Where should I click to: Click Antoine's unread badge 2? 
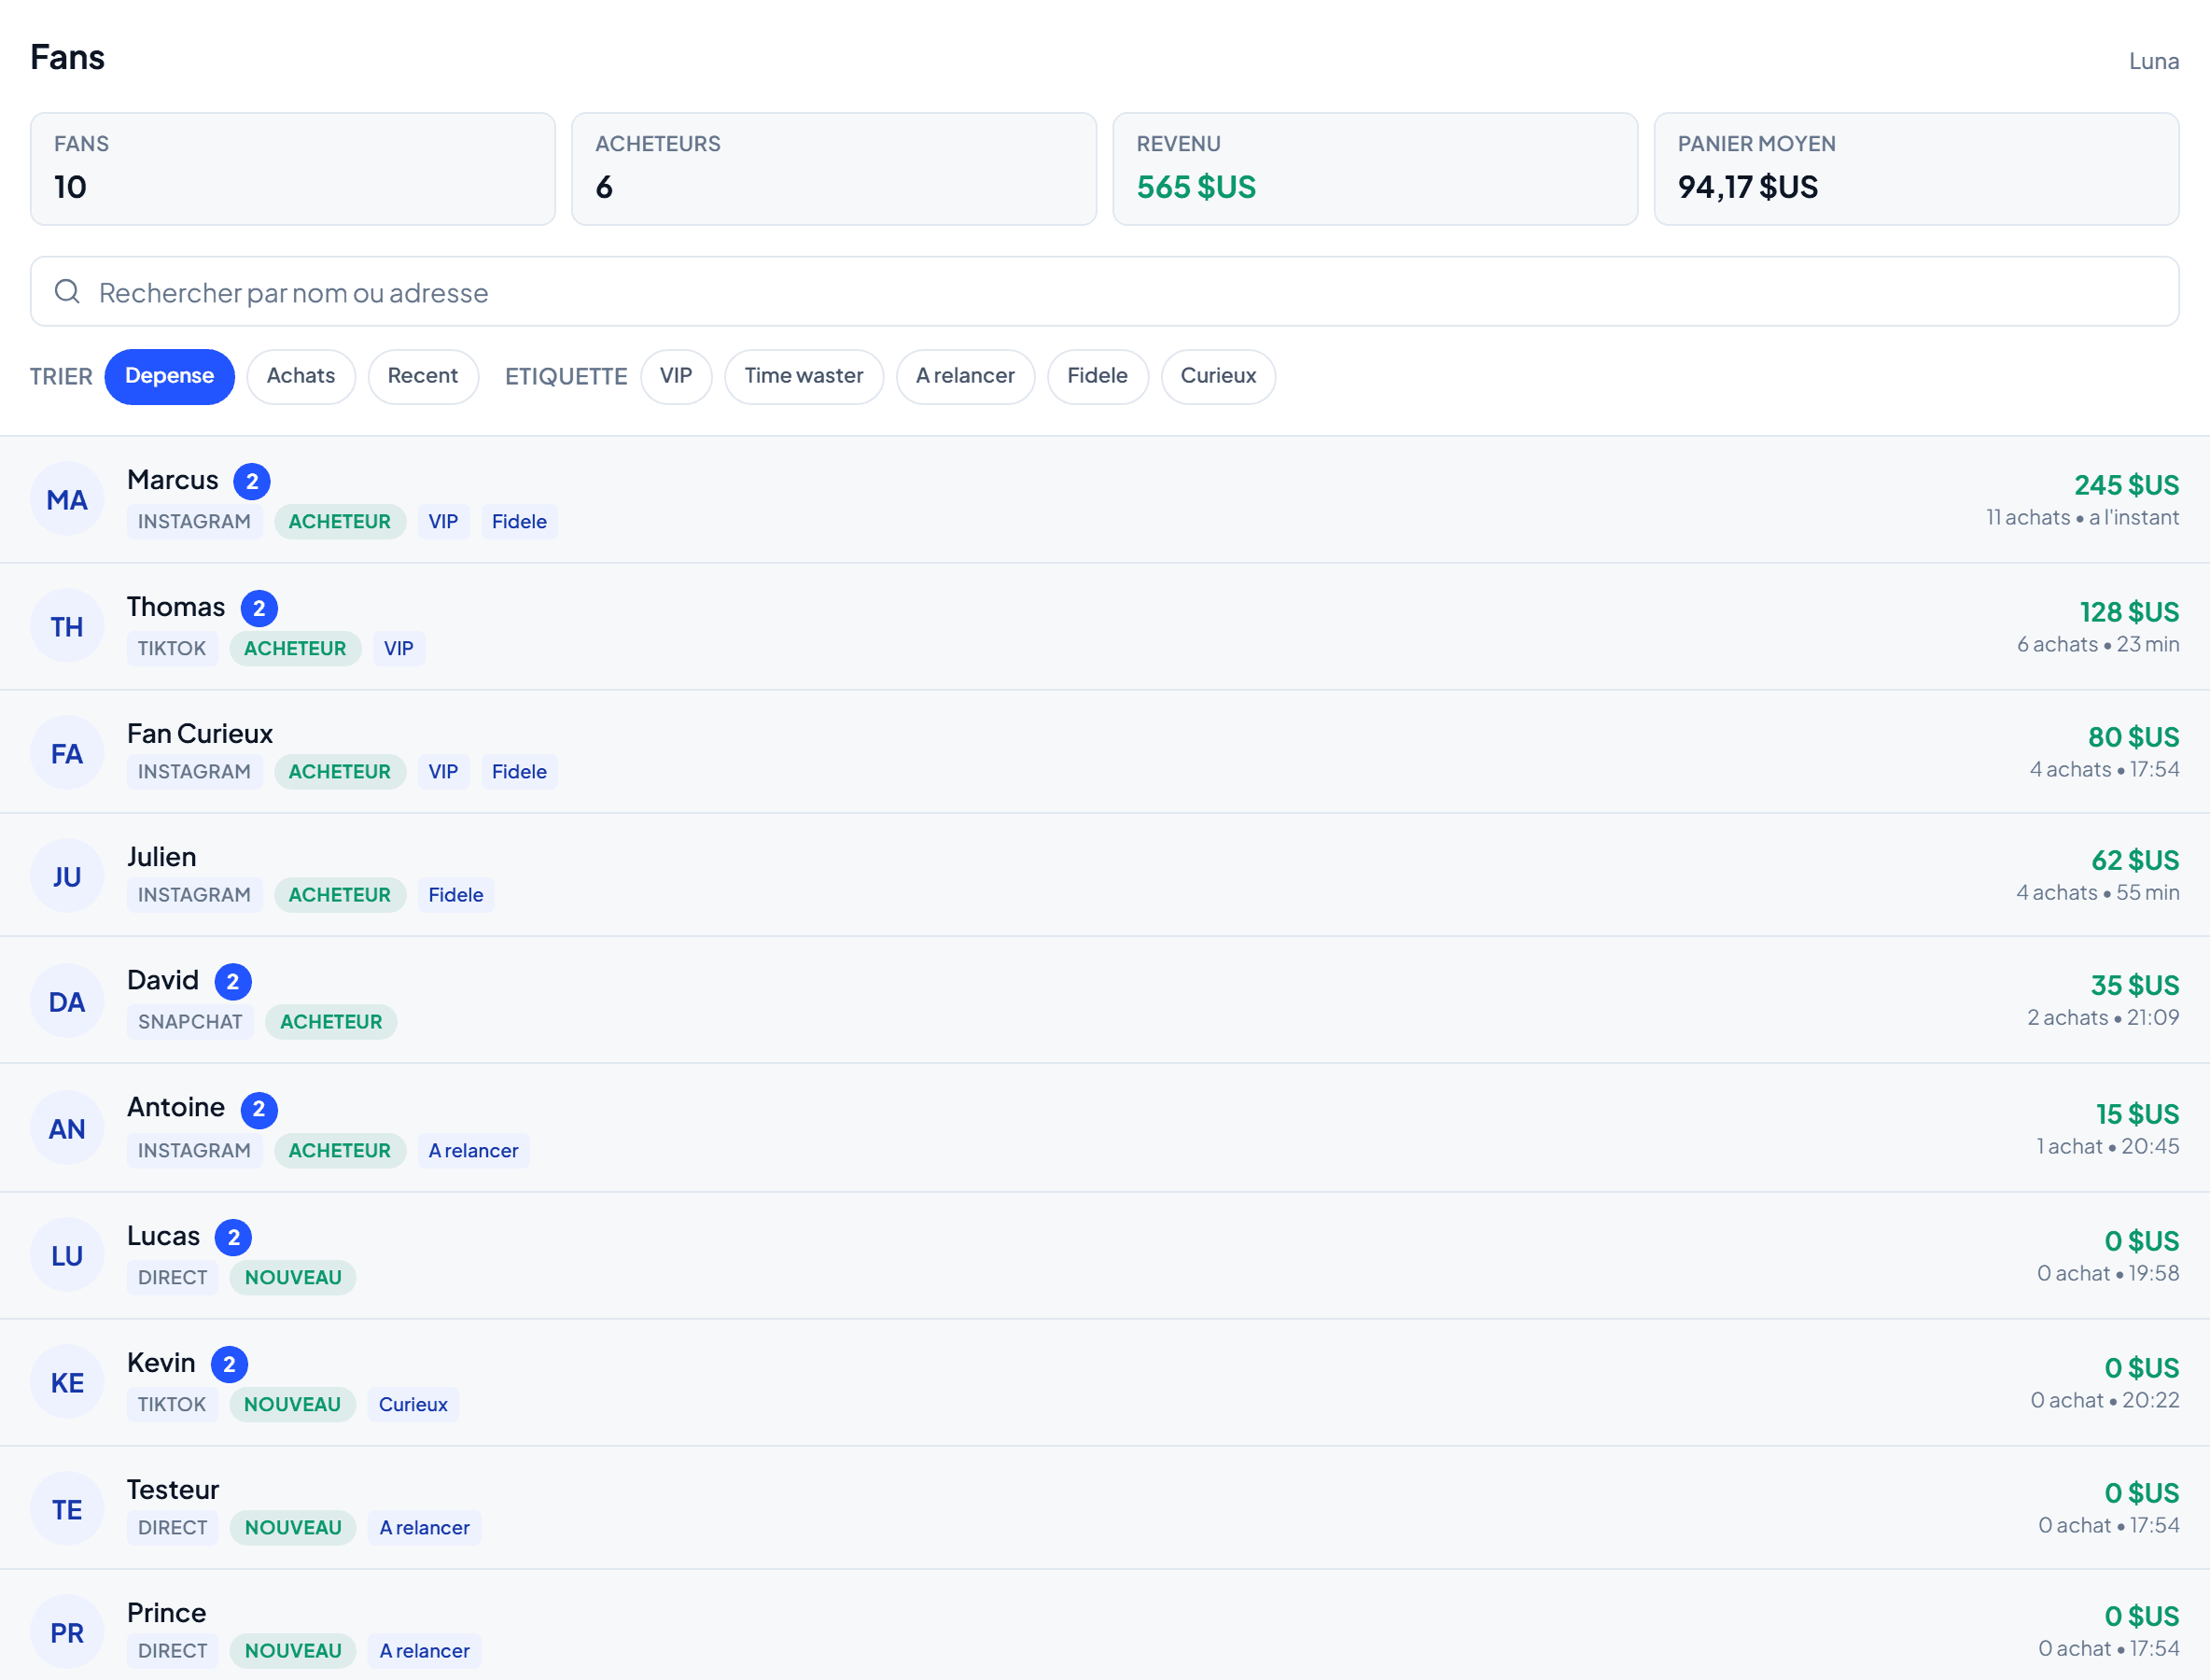(259, 1109)
